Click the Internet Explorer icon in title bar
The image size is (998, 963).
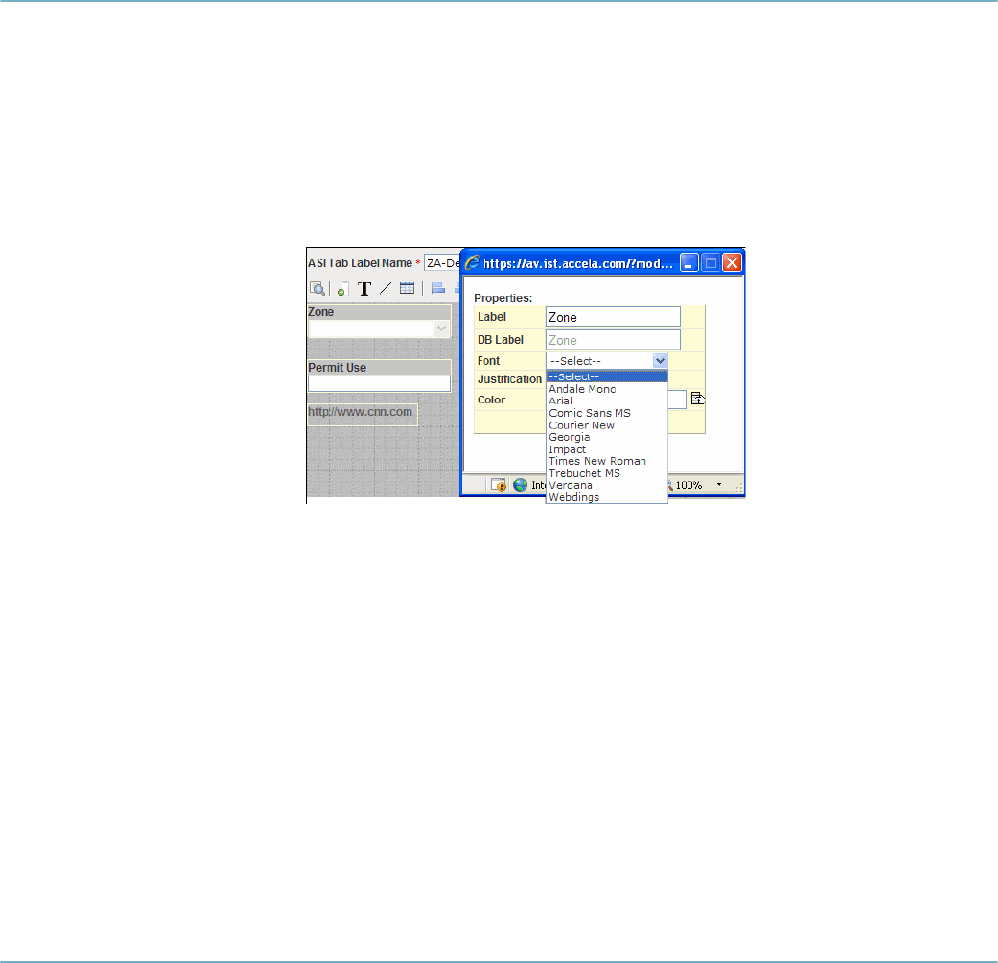point(472,263)
